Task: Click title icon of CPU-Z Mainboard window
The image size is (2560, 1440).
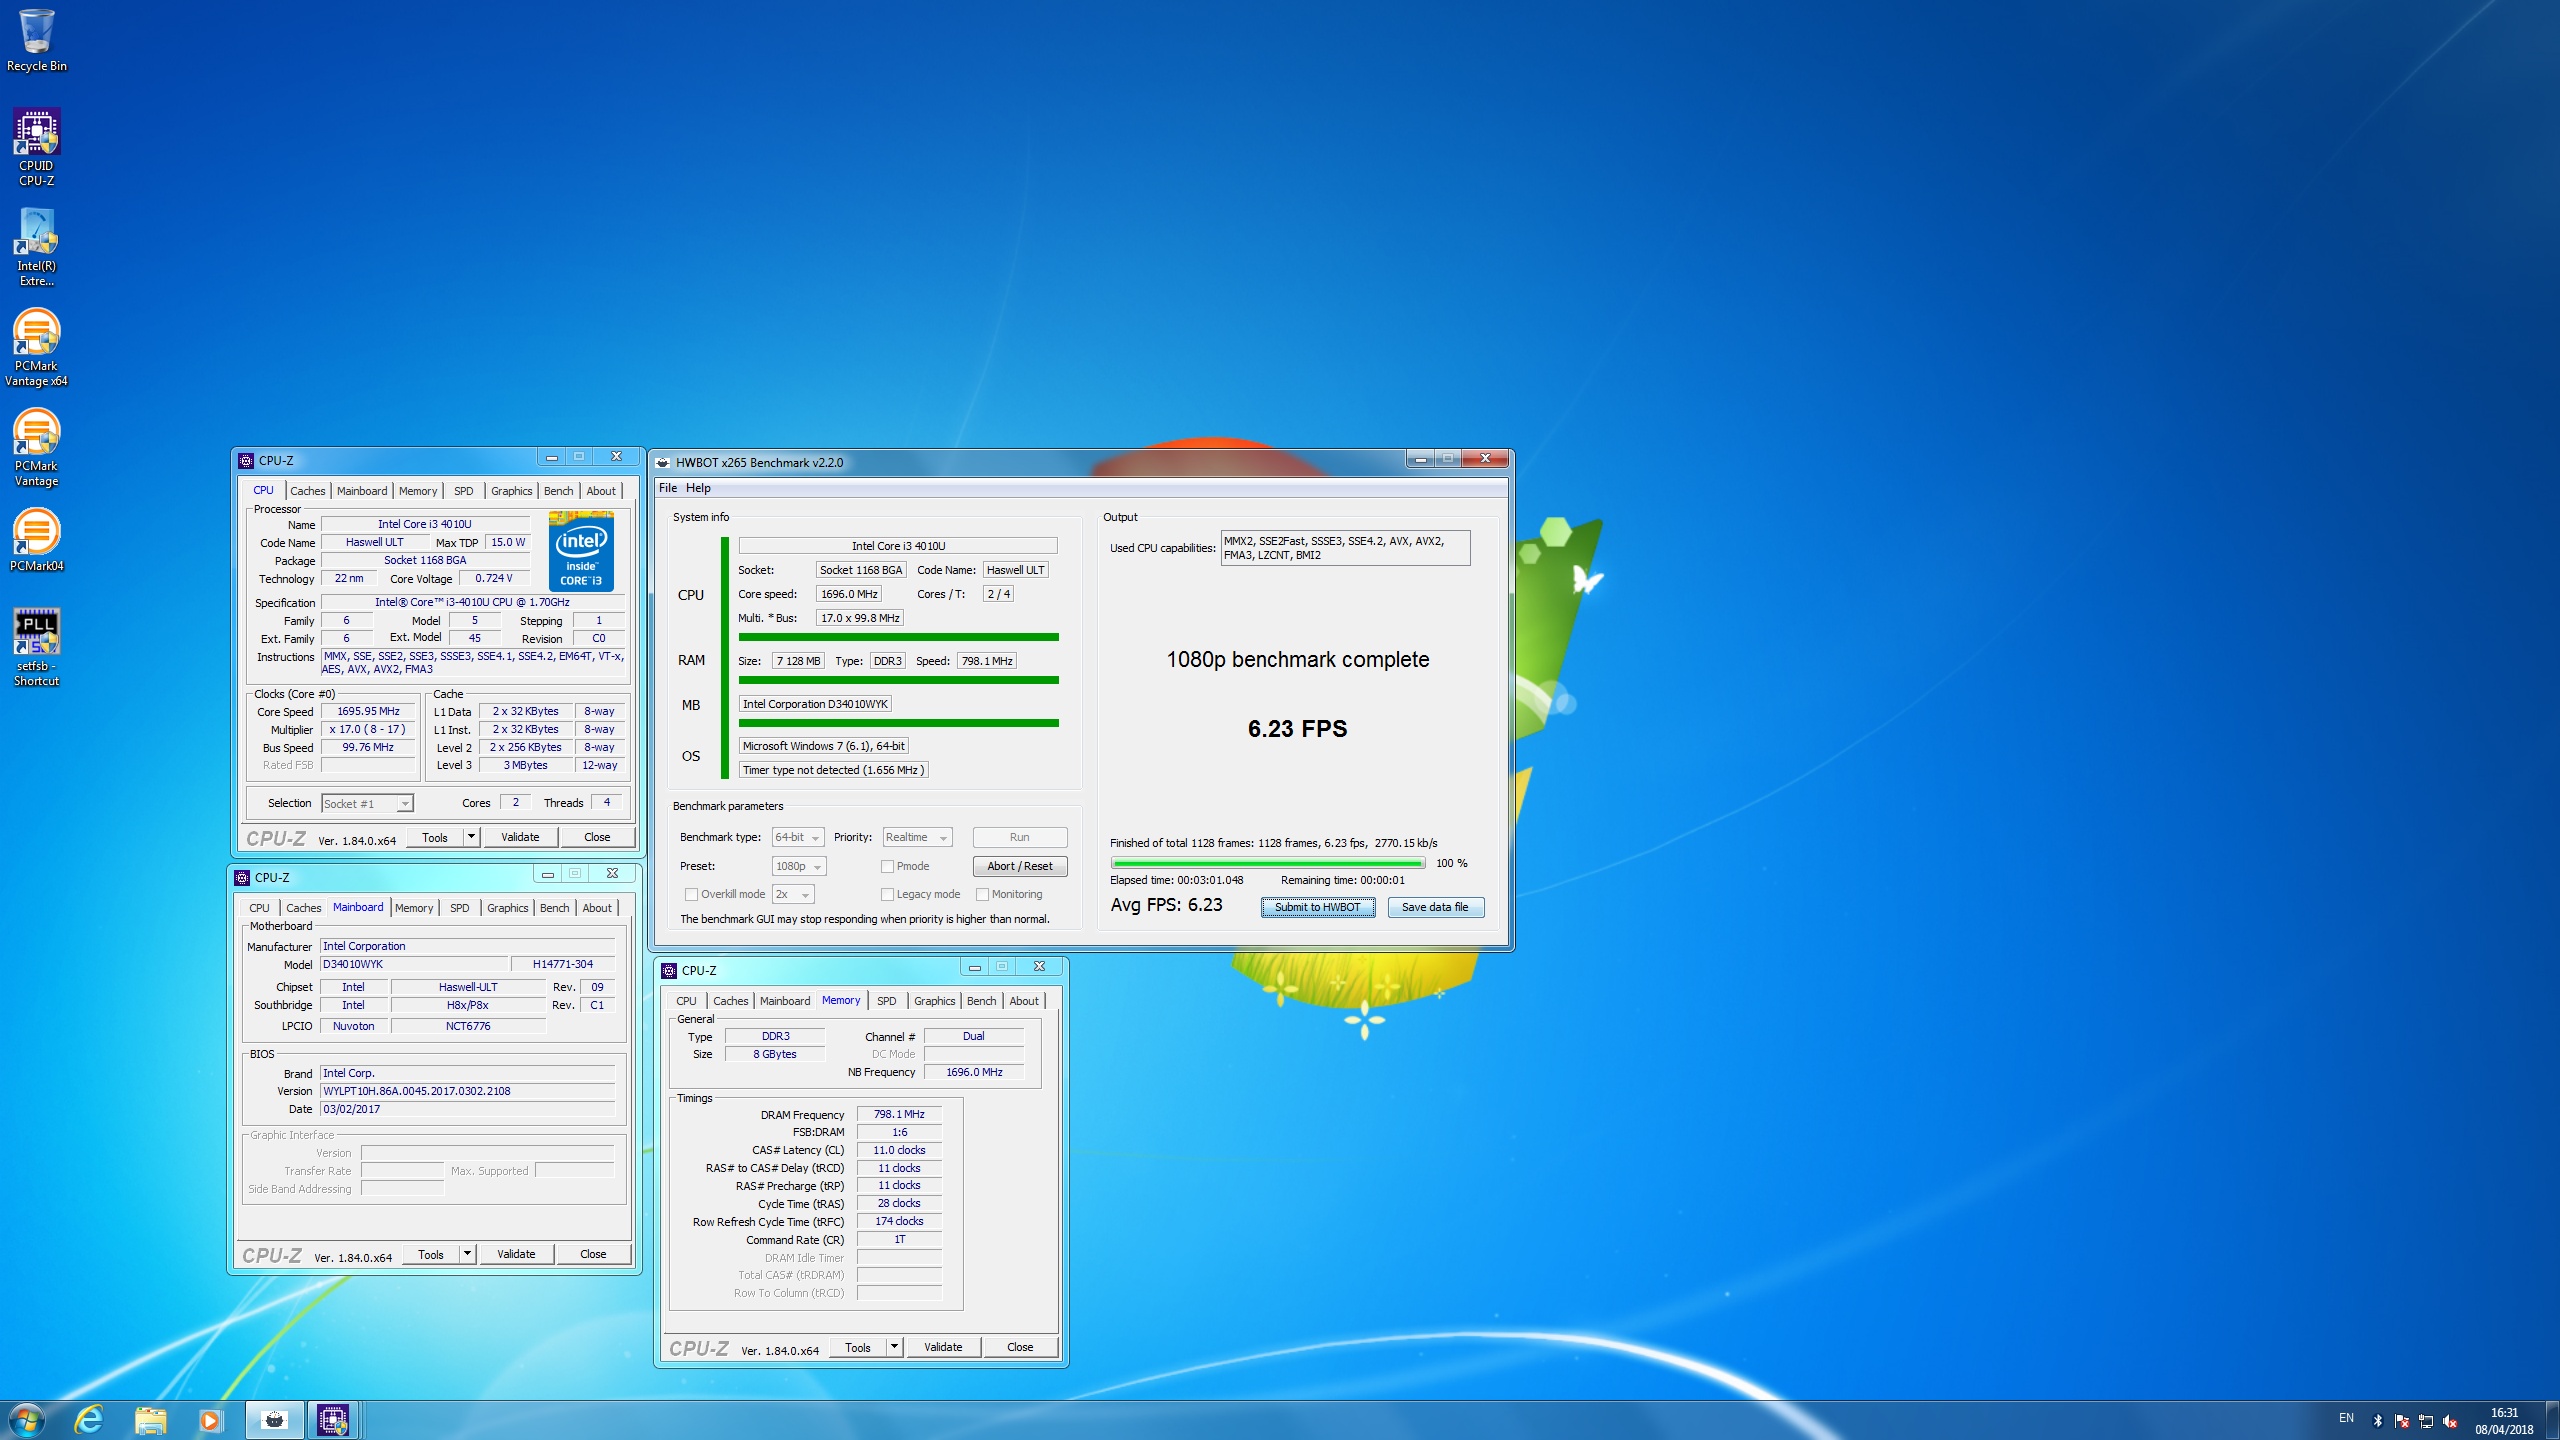Action: (242, 877)
